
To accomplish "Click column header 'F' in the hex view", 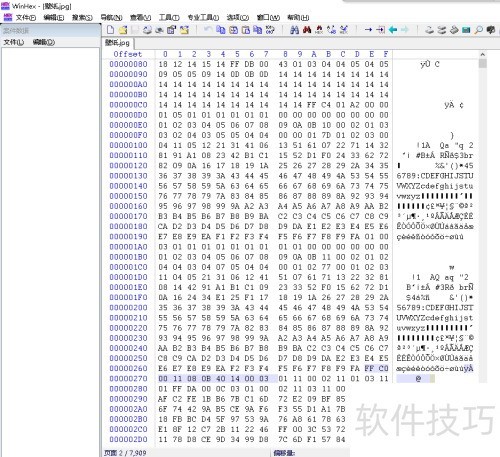I will (386, 54).
